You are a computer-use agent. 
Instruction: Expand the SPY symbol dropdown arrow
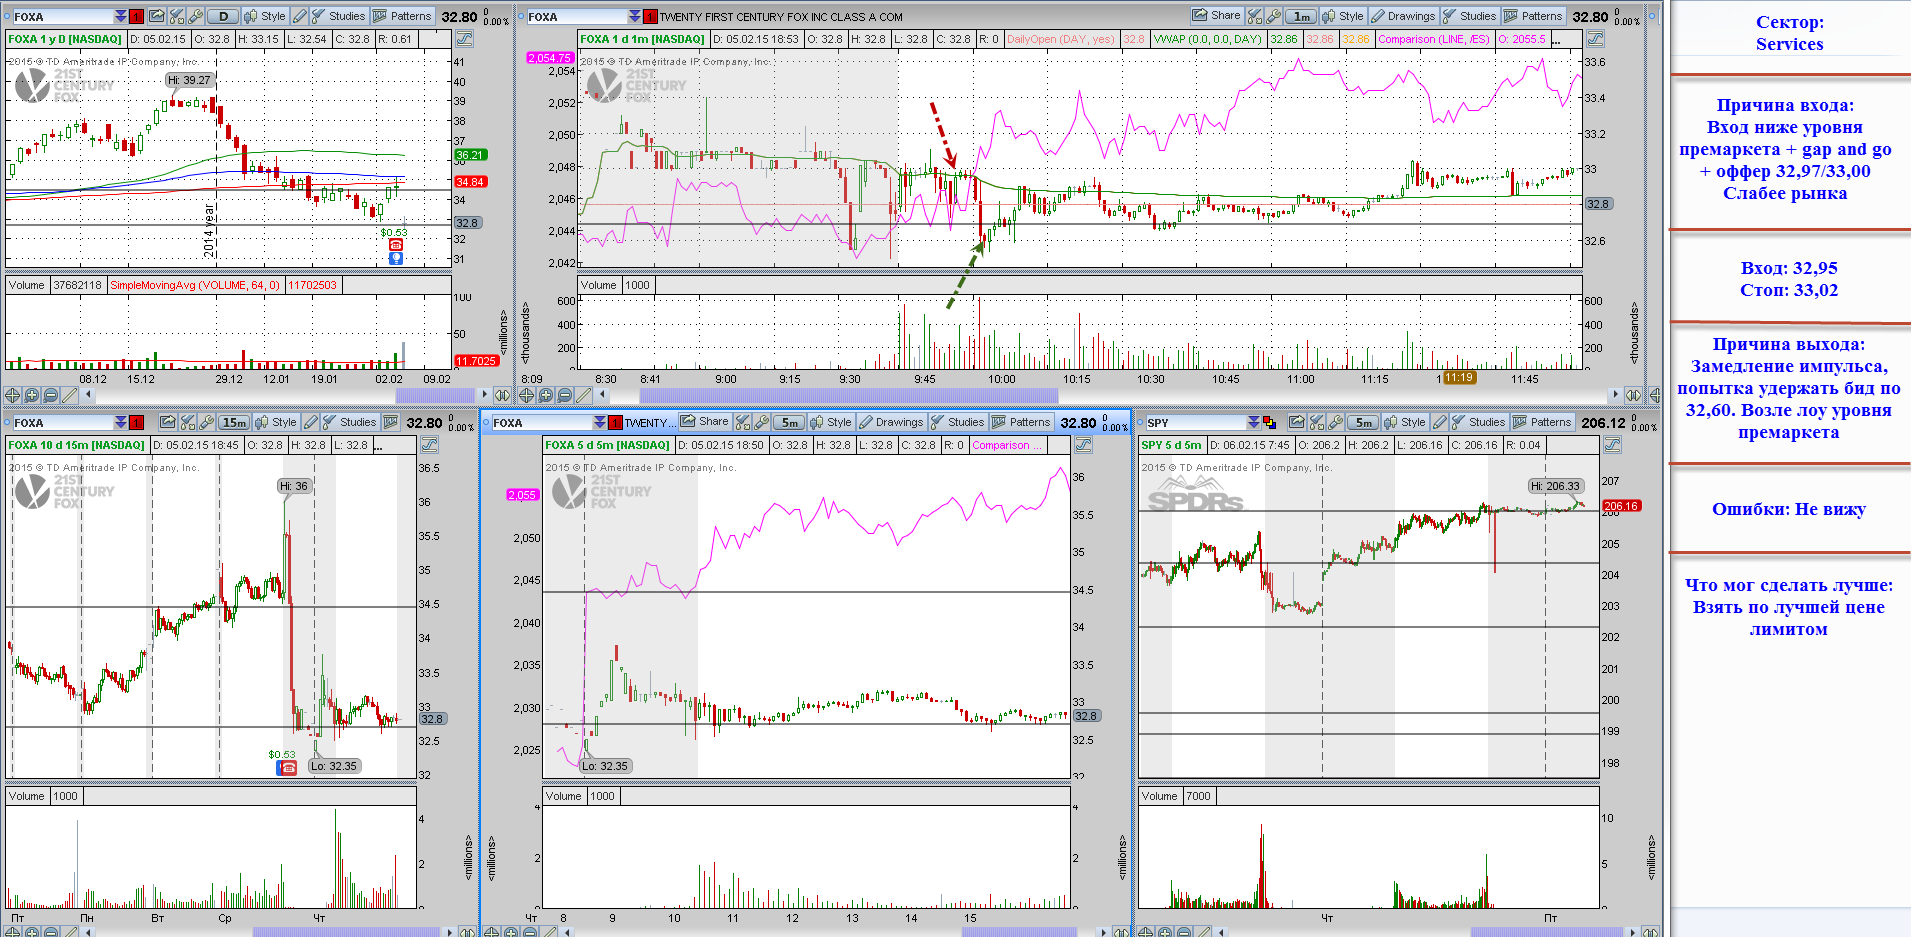1254,422
